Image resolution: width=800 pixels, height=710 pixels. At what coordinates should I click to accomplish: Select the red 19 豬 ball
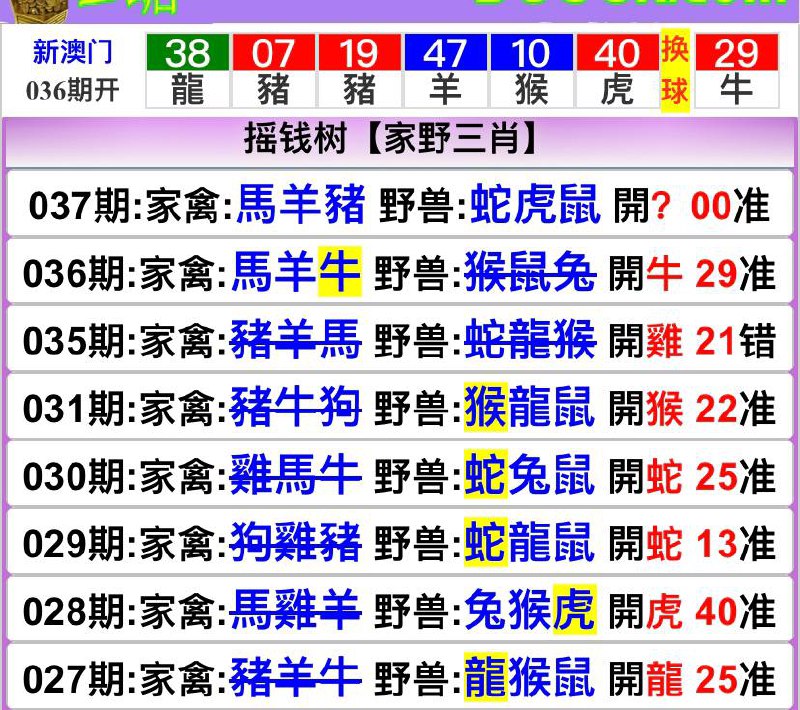[360, 70]
